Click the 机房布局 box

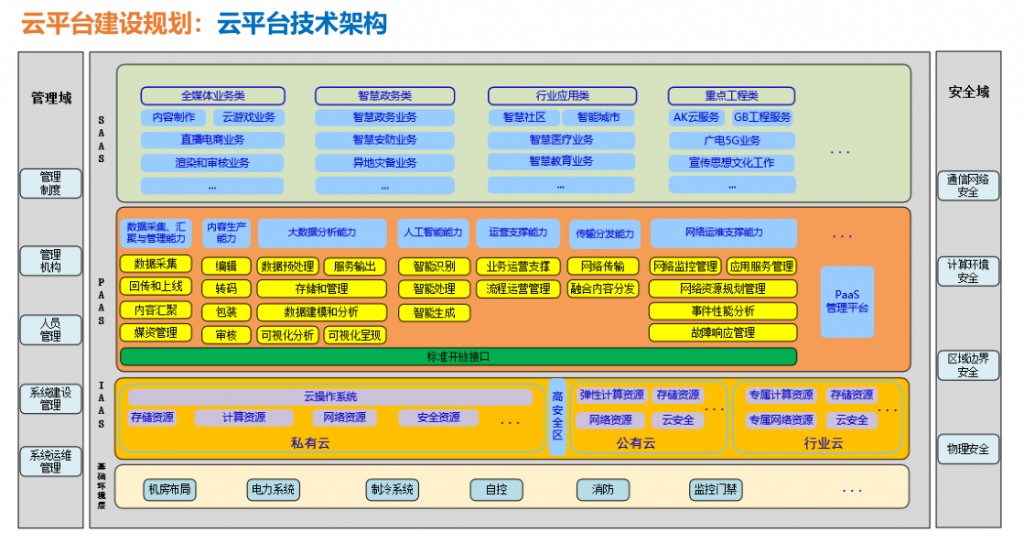(x=169, y=489)
